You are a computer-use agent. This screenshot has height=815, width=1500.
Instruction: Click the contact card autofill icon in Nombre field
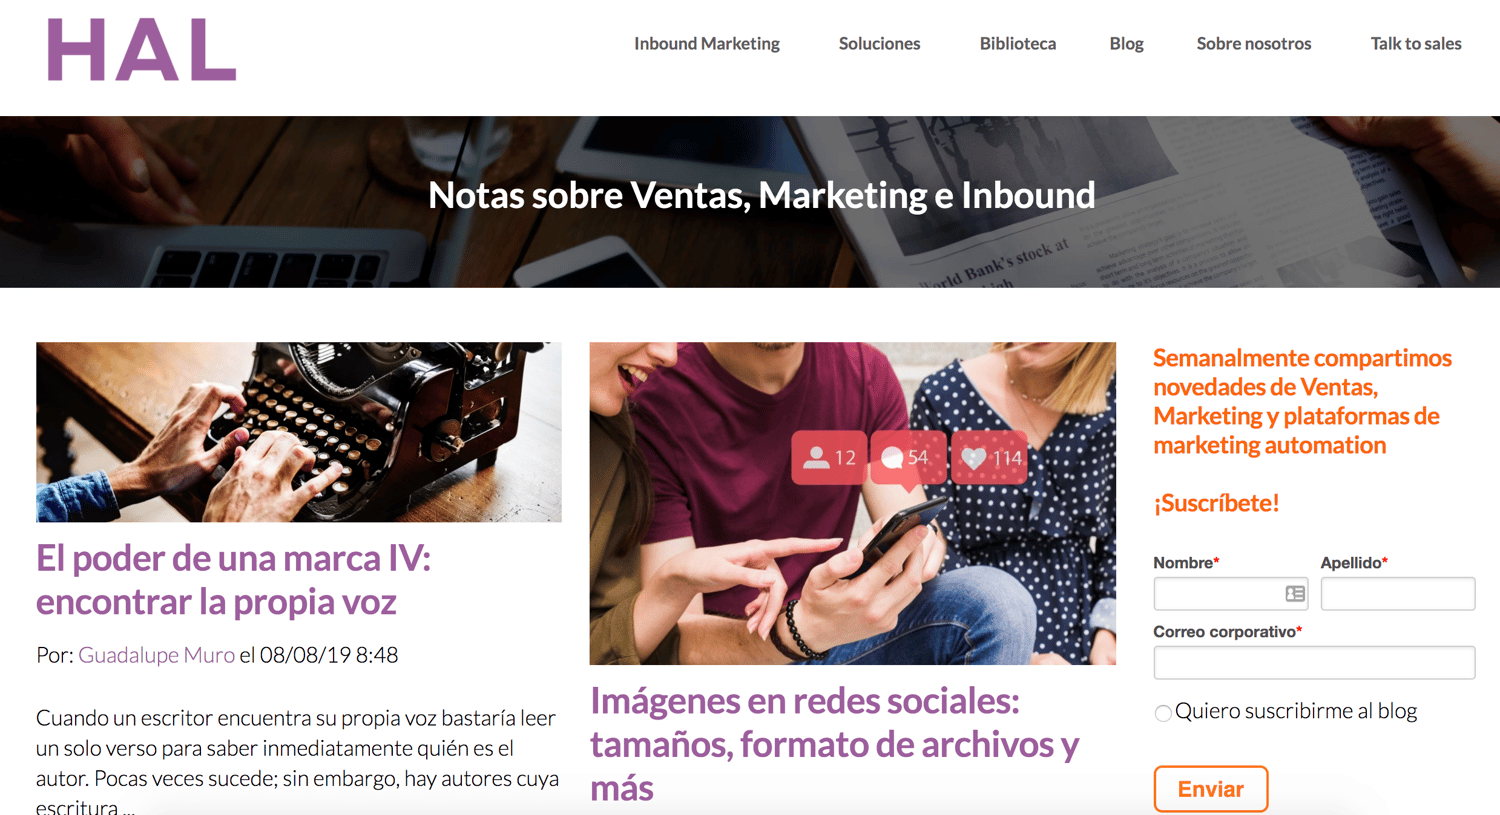click(1295, 594)
